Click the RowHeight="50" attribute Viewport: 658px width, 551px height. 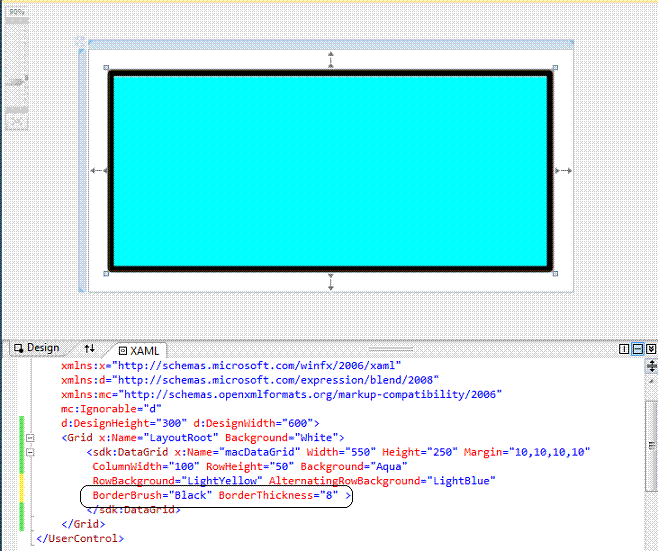250,466
